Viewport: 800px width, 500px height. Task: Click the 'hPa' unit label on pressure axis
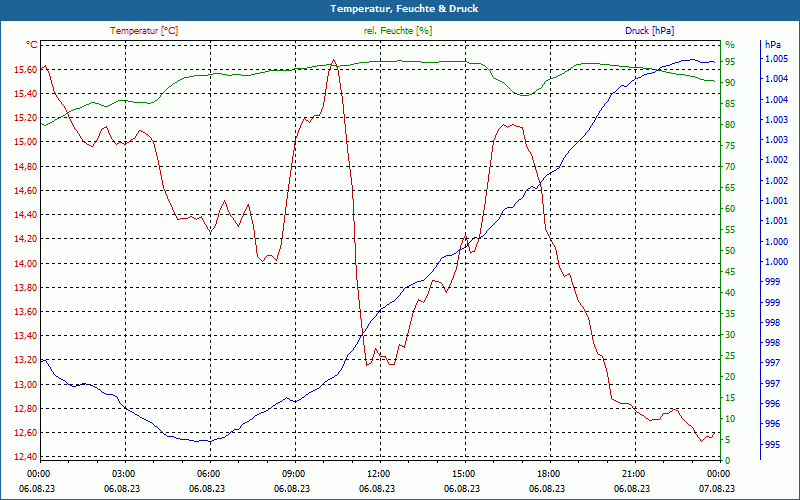773,45
